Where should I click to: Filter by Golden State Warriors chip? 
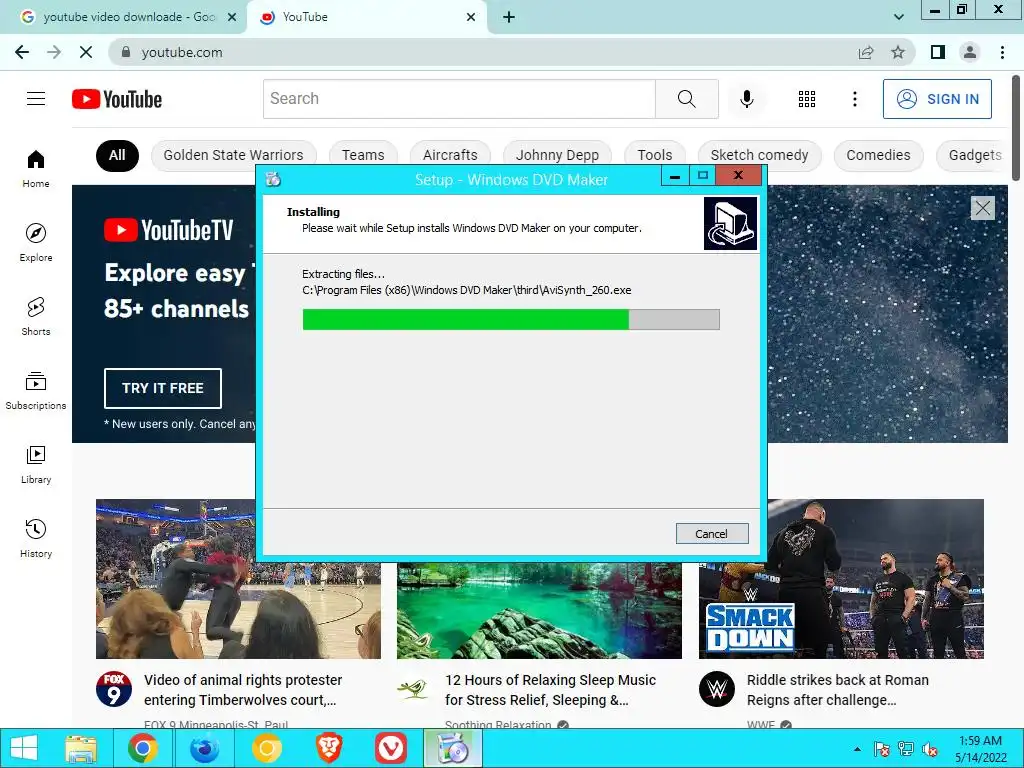coord(233,155)
